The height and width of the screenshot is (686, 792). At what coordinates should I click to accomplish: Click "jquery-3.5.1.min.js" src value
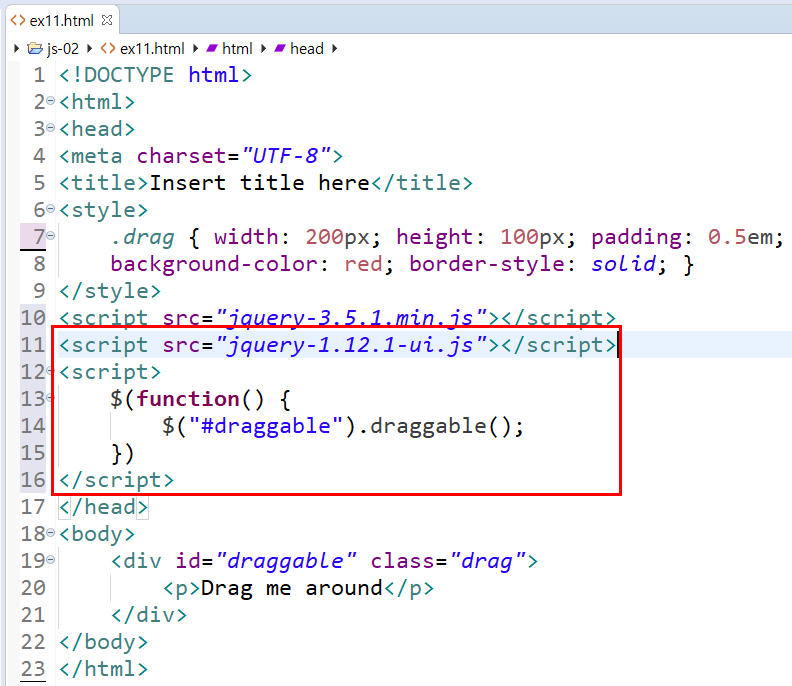(x=351, y=318)
